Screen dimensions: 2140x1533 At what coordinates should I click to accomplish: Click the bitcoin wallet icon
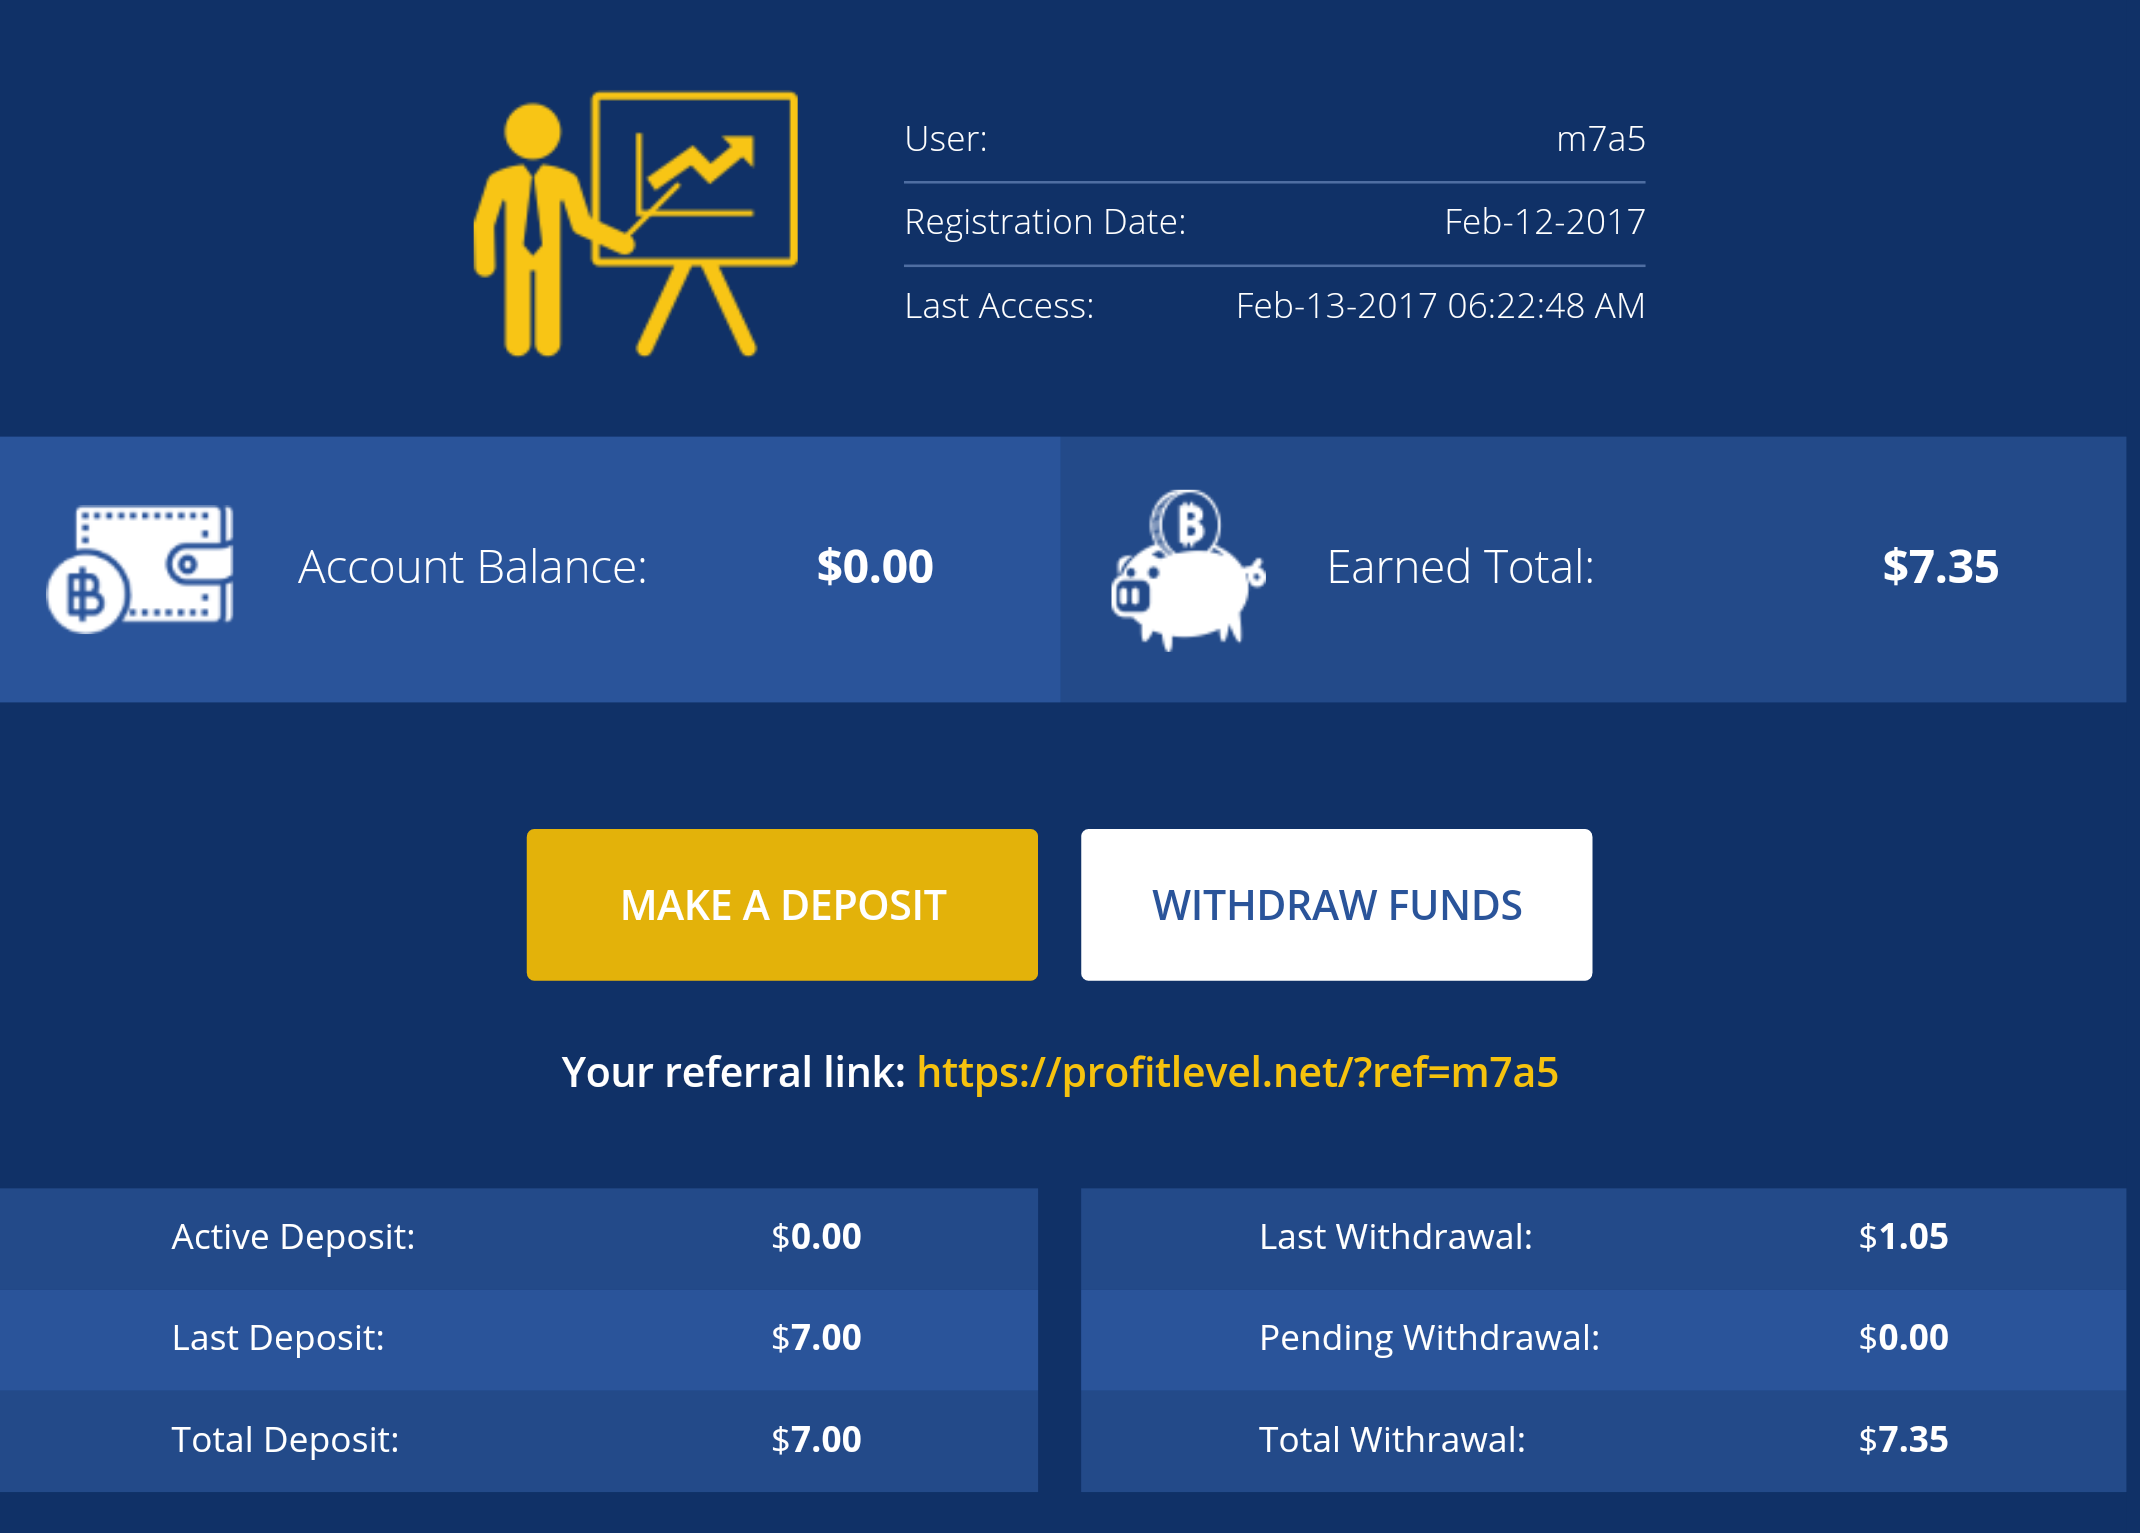coord(140,568)
